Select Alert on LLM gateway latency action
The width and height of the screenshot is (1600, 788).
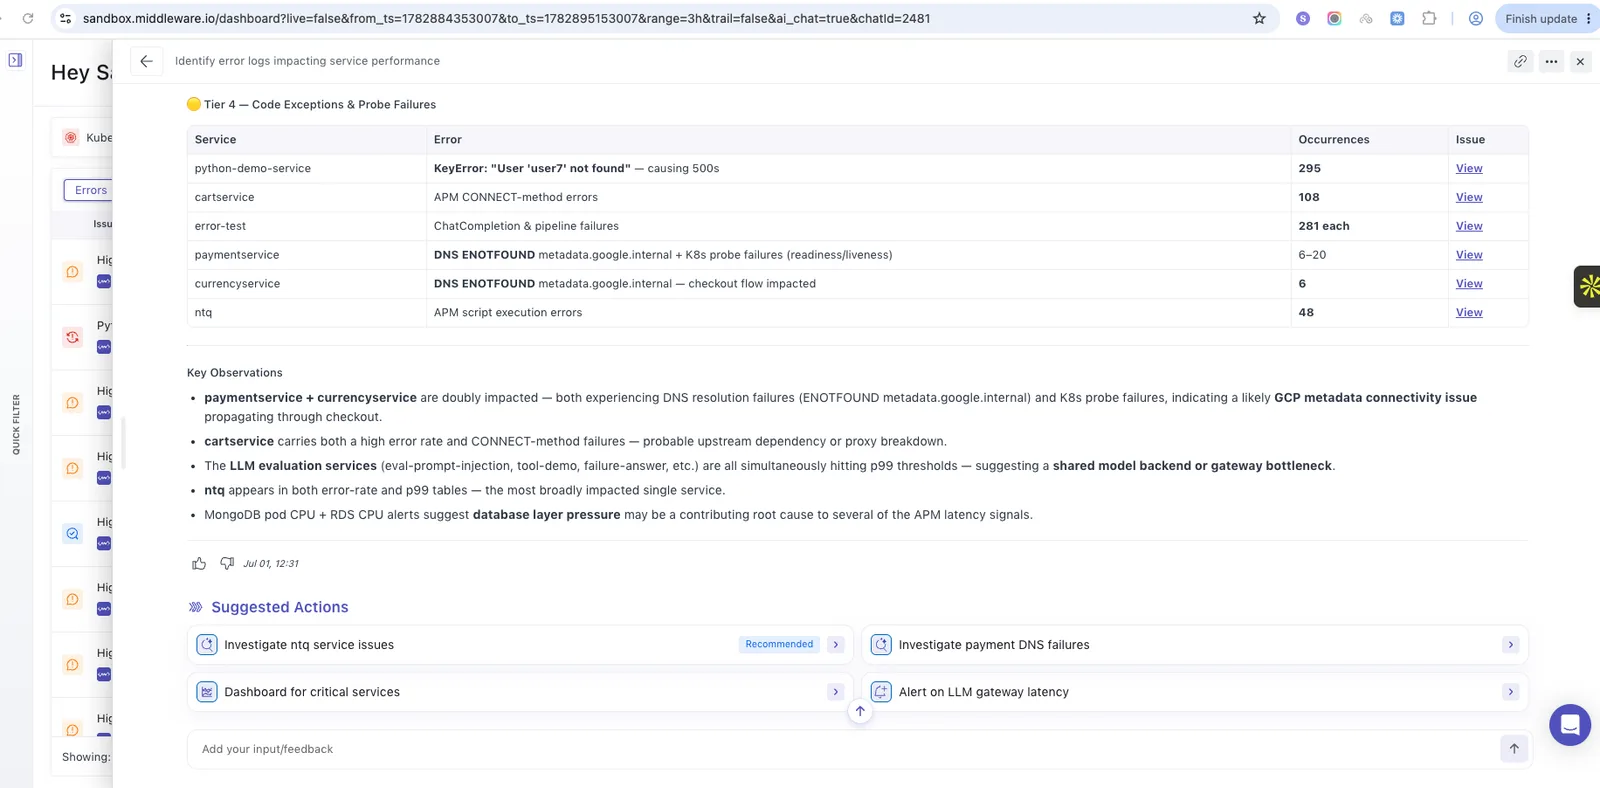point(1194,692)
